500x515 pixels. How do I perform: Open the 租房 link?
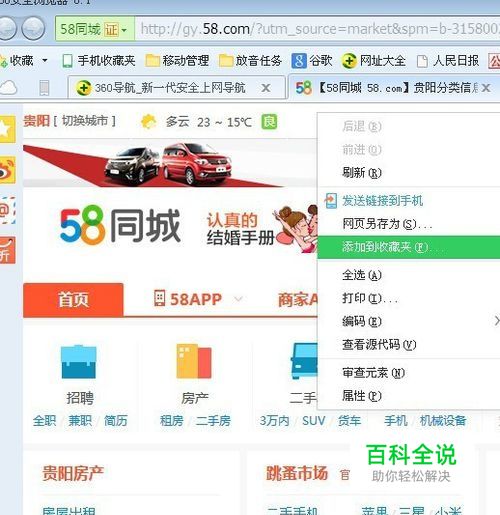pos(172,421)
